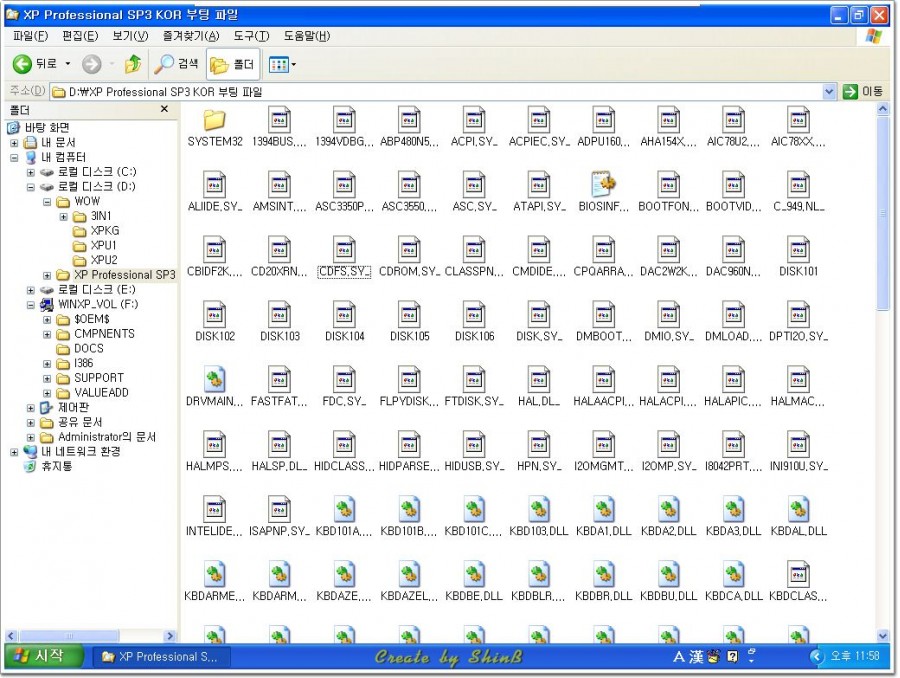Select the XP Professional SP3 tree folder

116,275
